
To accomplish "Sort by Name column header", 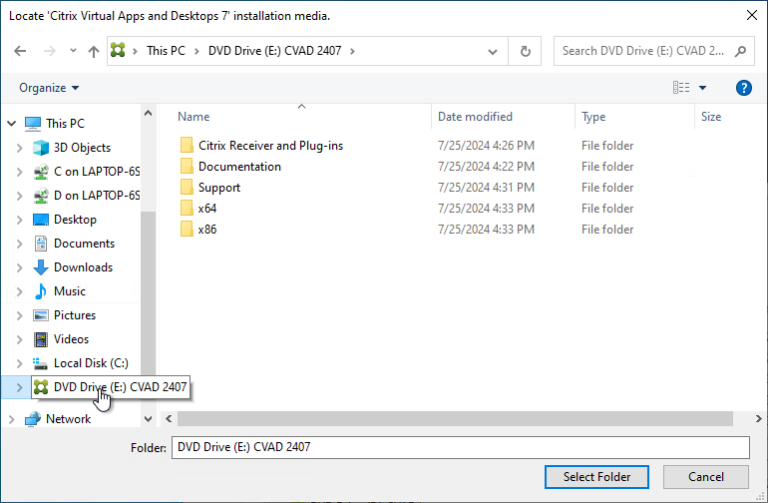I will point(194,117).
